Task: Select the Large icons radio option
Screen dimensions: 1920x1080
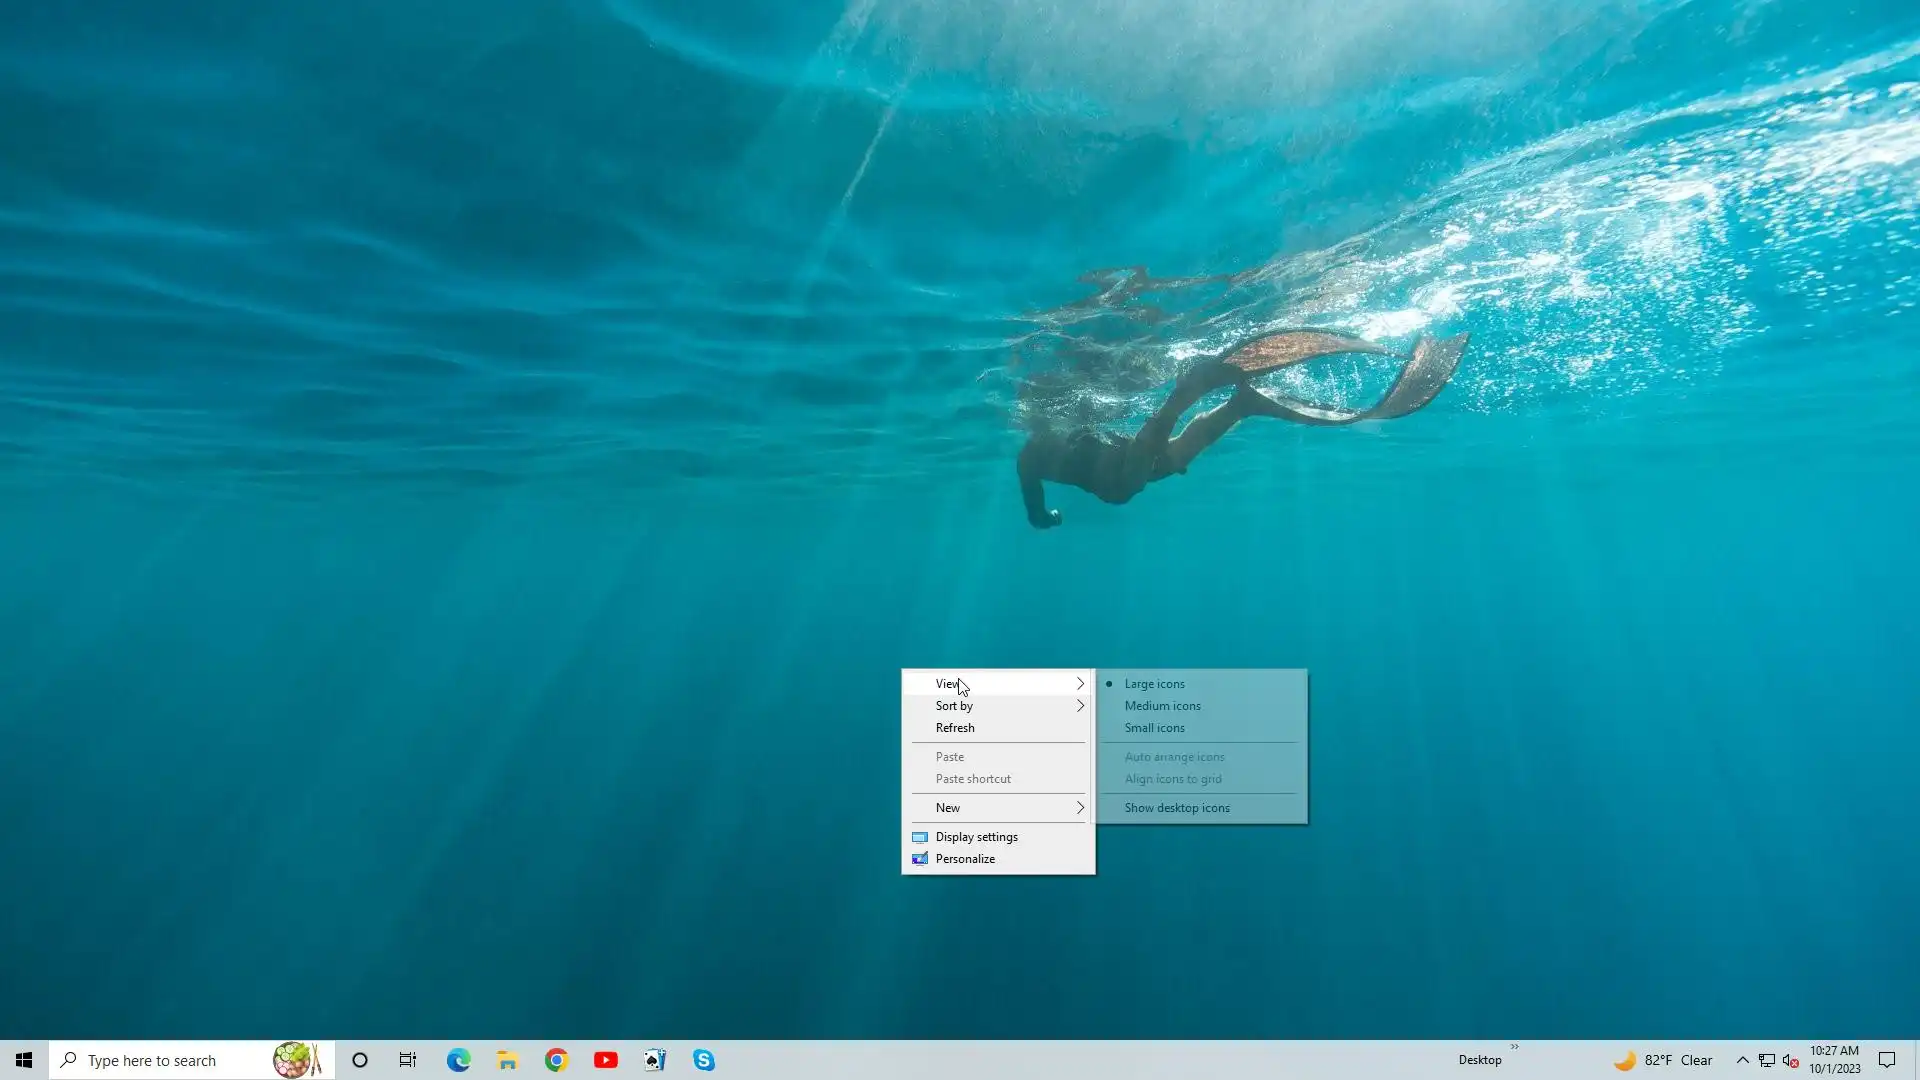Action: click(x=1154, y=684)
